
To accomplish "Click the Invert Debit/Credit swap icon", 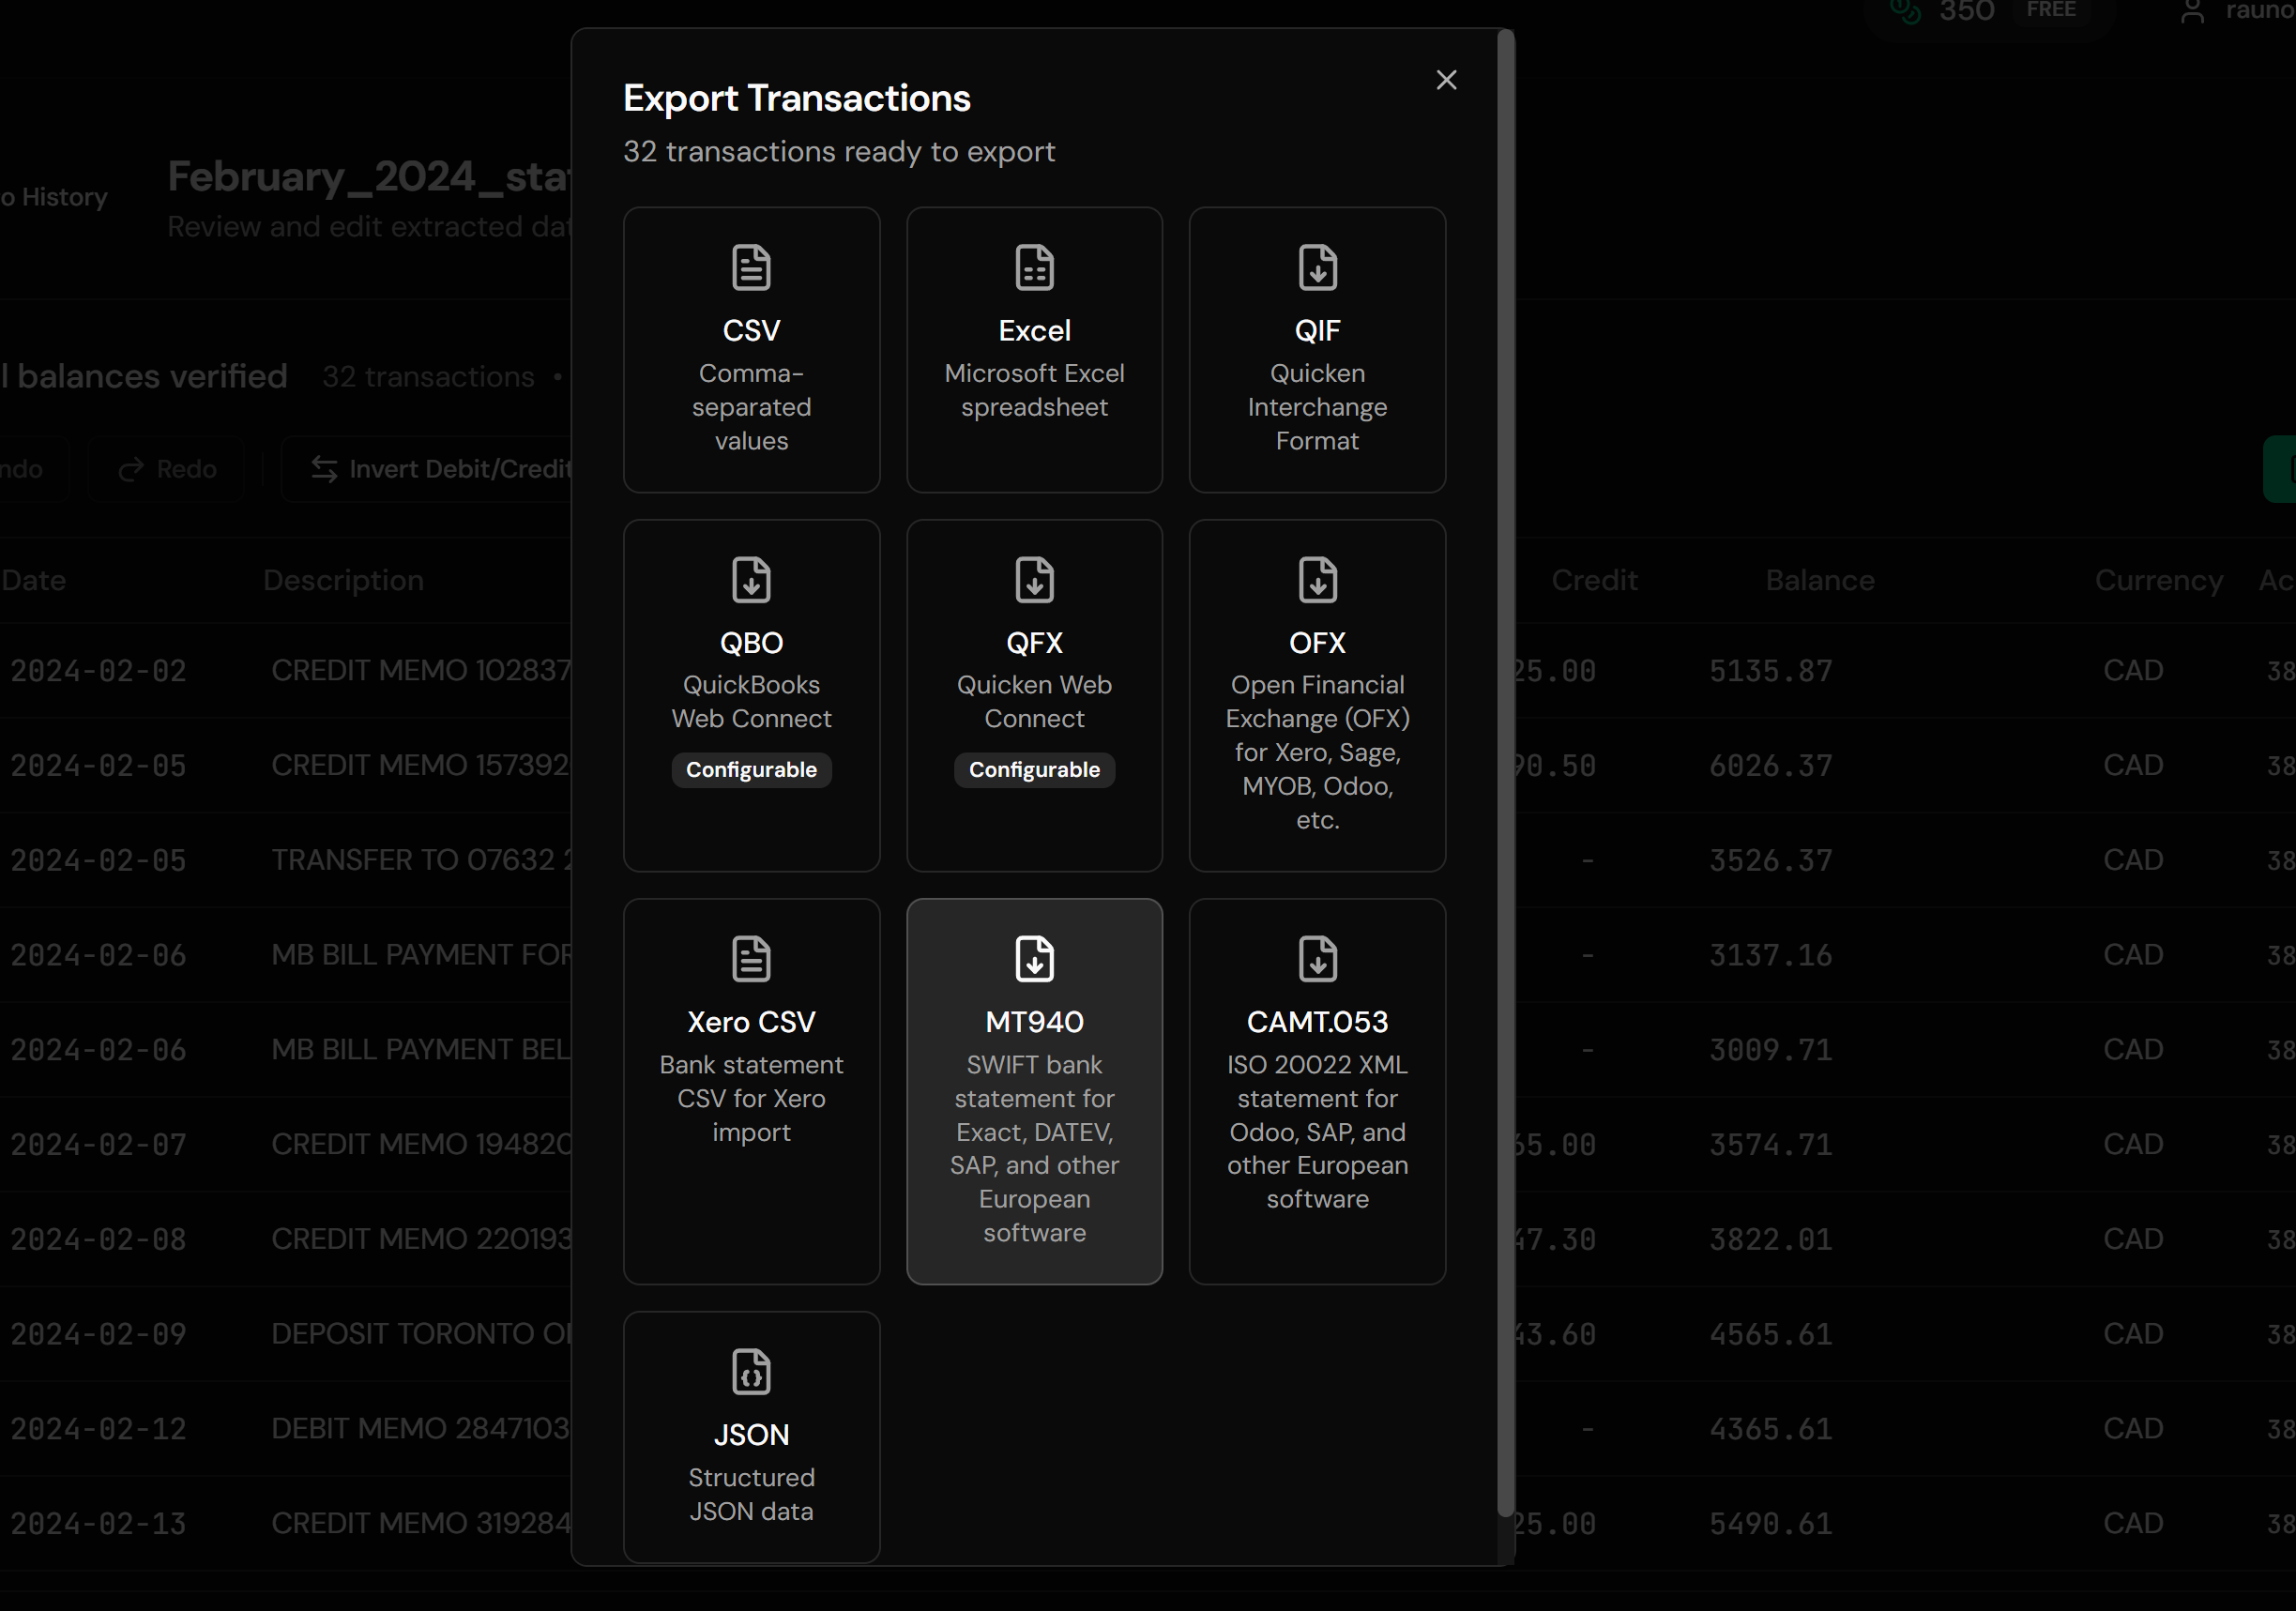I will pyautogui.click(x=324, y=469).
